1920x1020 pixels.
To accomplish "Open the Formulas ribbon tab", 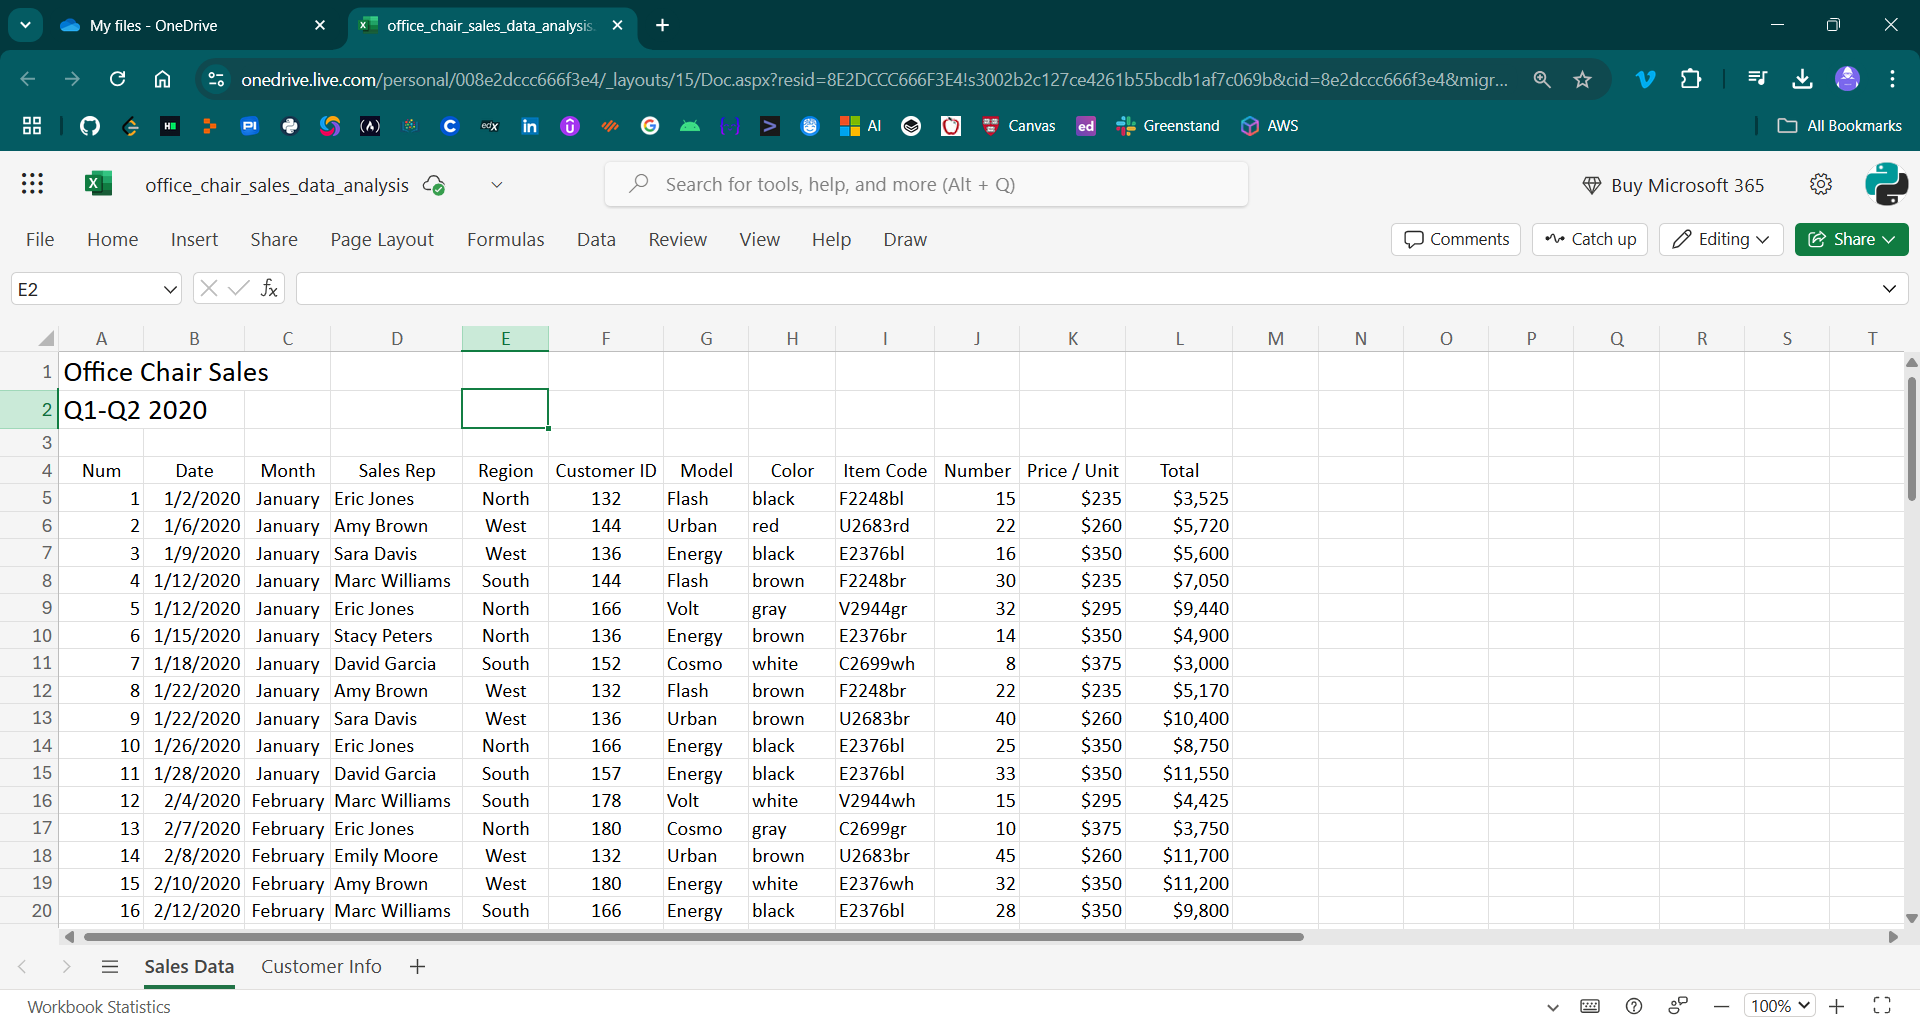I will tap(505, 239).
